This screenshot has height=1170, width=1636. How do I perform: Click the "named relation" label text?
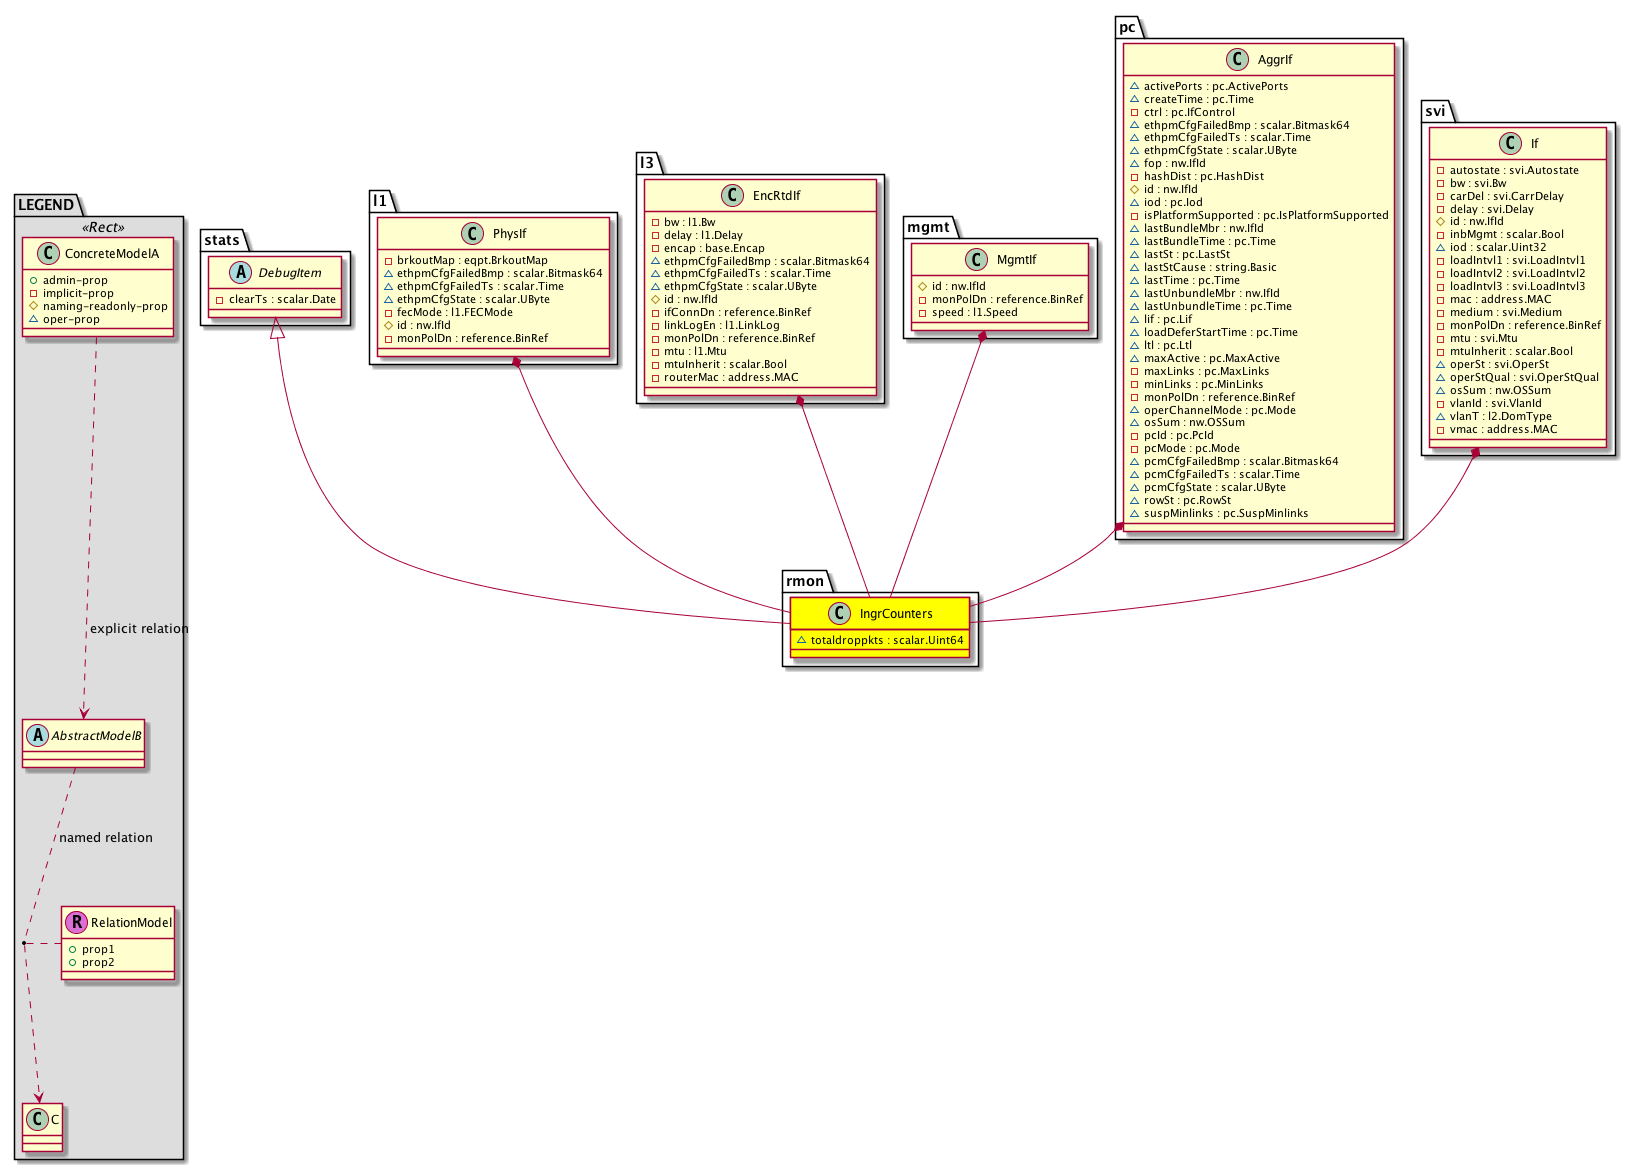[106, 838]
